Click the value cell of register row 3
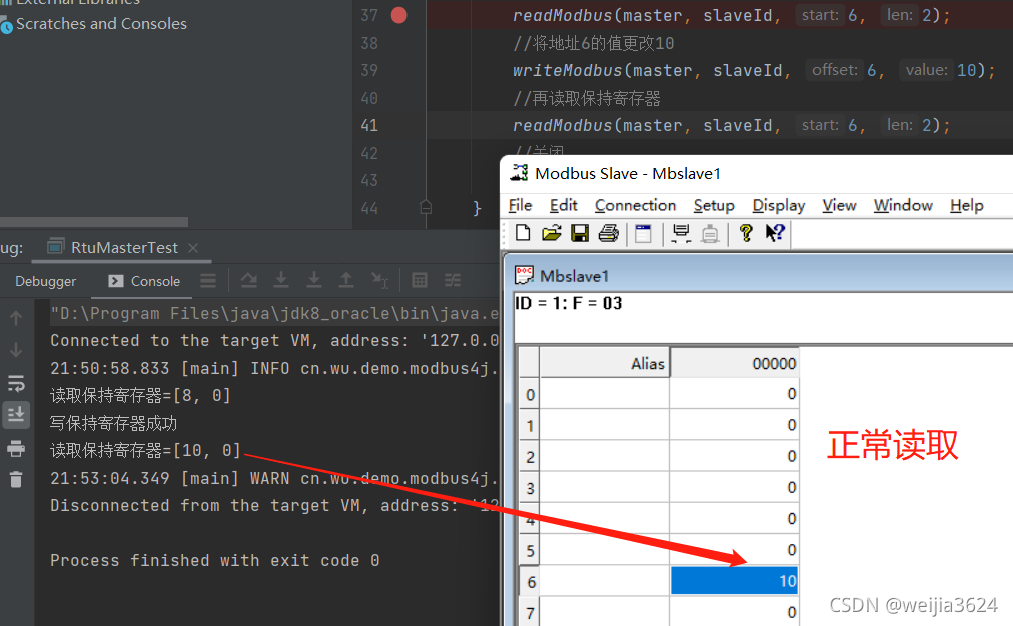The height and width of the screenshot is (626, 1013). click(735, 488)
